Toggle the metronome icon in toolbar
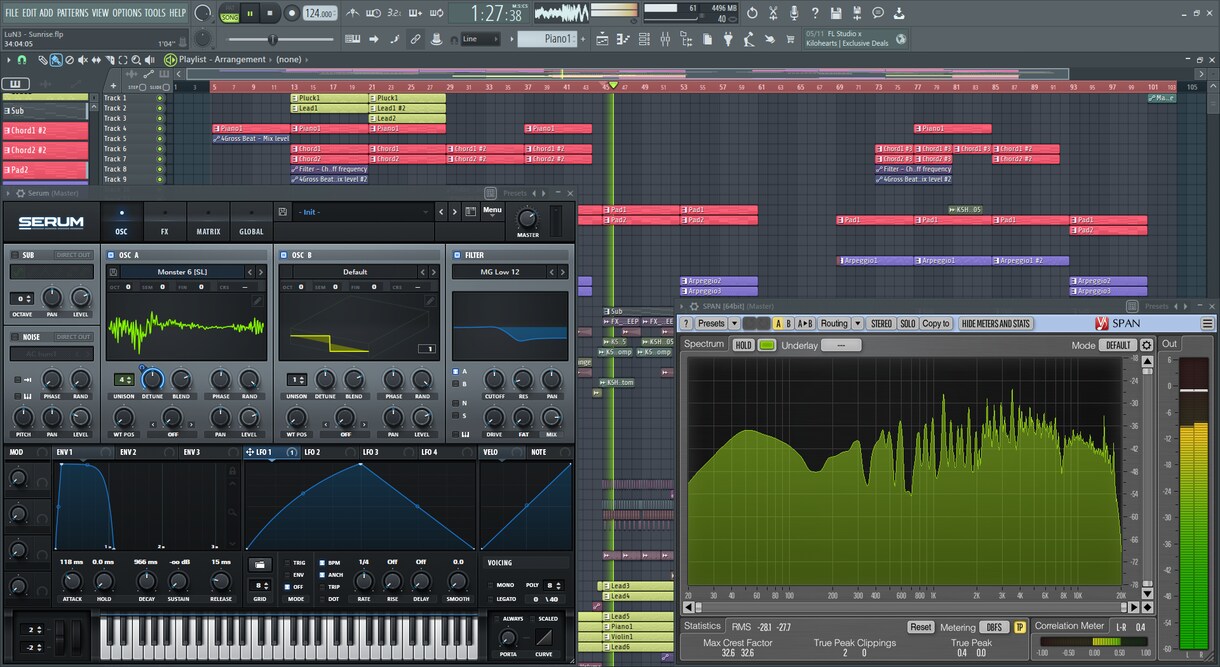1220x667 pixels. (353, 13)
